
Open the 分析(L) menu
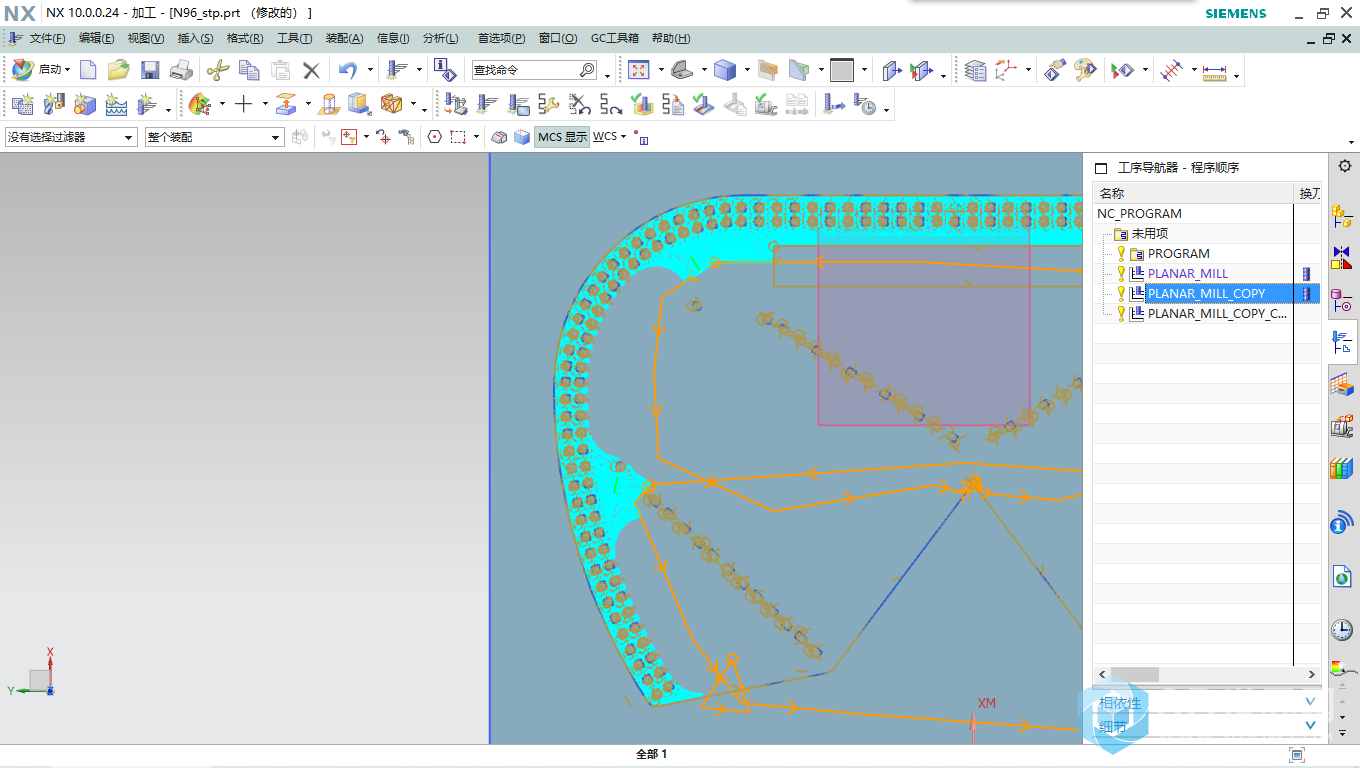pyautogui.click(x=441, y=38)
